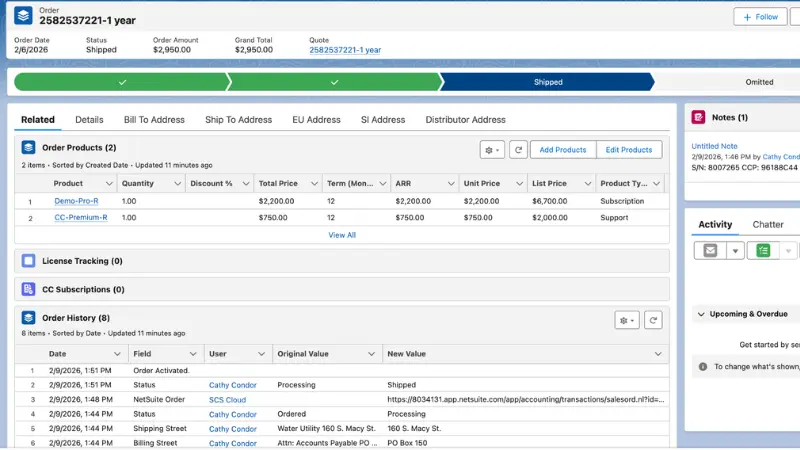The width and height of the screenshot is (800, 450).
Task: Select the Shipped stage in path
Action: [x=547, y=82]
